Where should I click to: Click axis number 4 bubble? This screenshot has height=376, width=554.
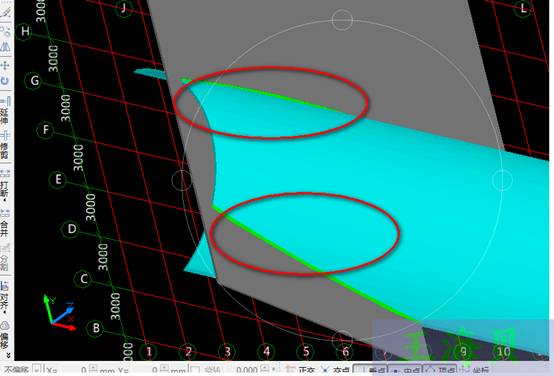[267, 352]
